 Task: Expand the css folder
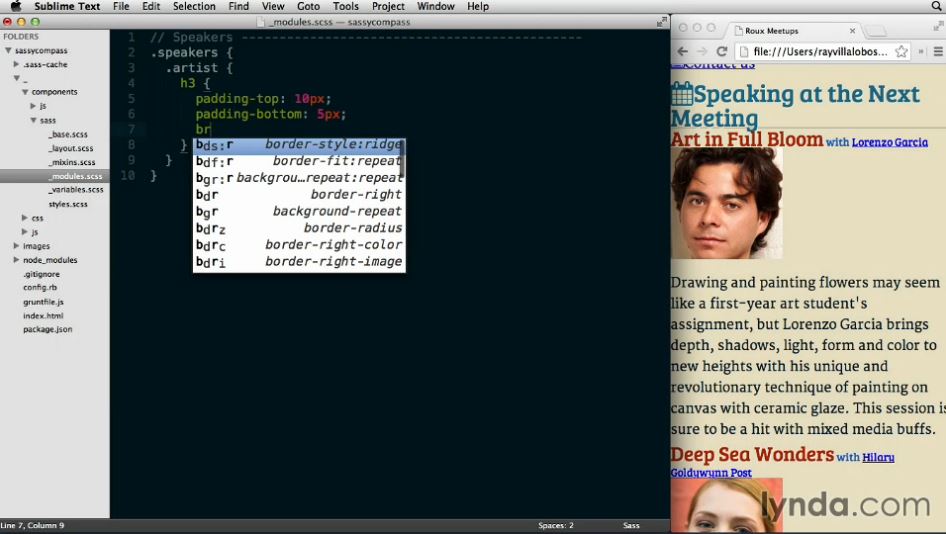click(25, 218)
